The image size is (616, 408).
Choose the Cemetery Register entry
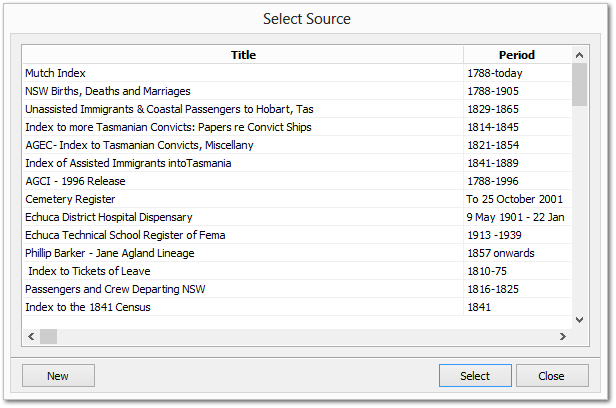point(68,199)
